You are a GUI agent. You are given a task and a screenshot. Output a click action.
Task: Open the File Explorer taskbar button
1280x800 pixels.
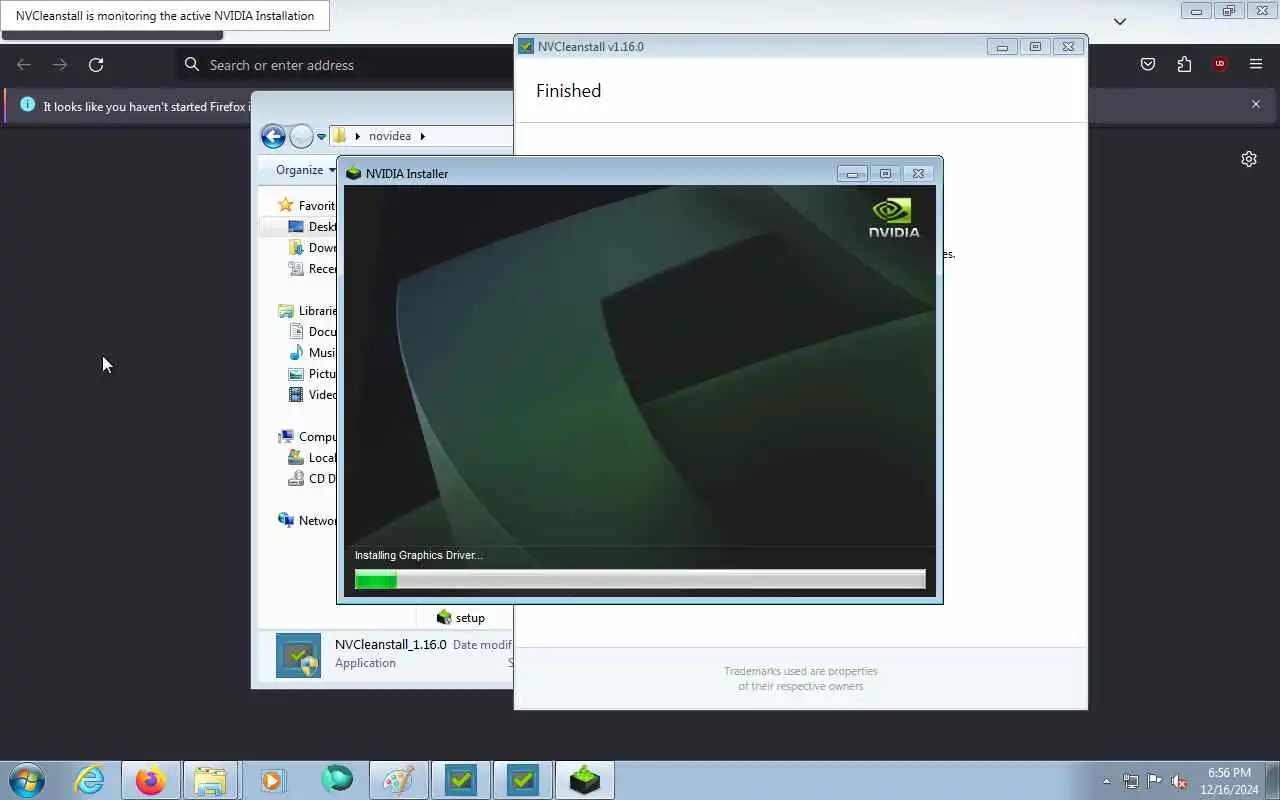coord(210,780)
